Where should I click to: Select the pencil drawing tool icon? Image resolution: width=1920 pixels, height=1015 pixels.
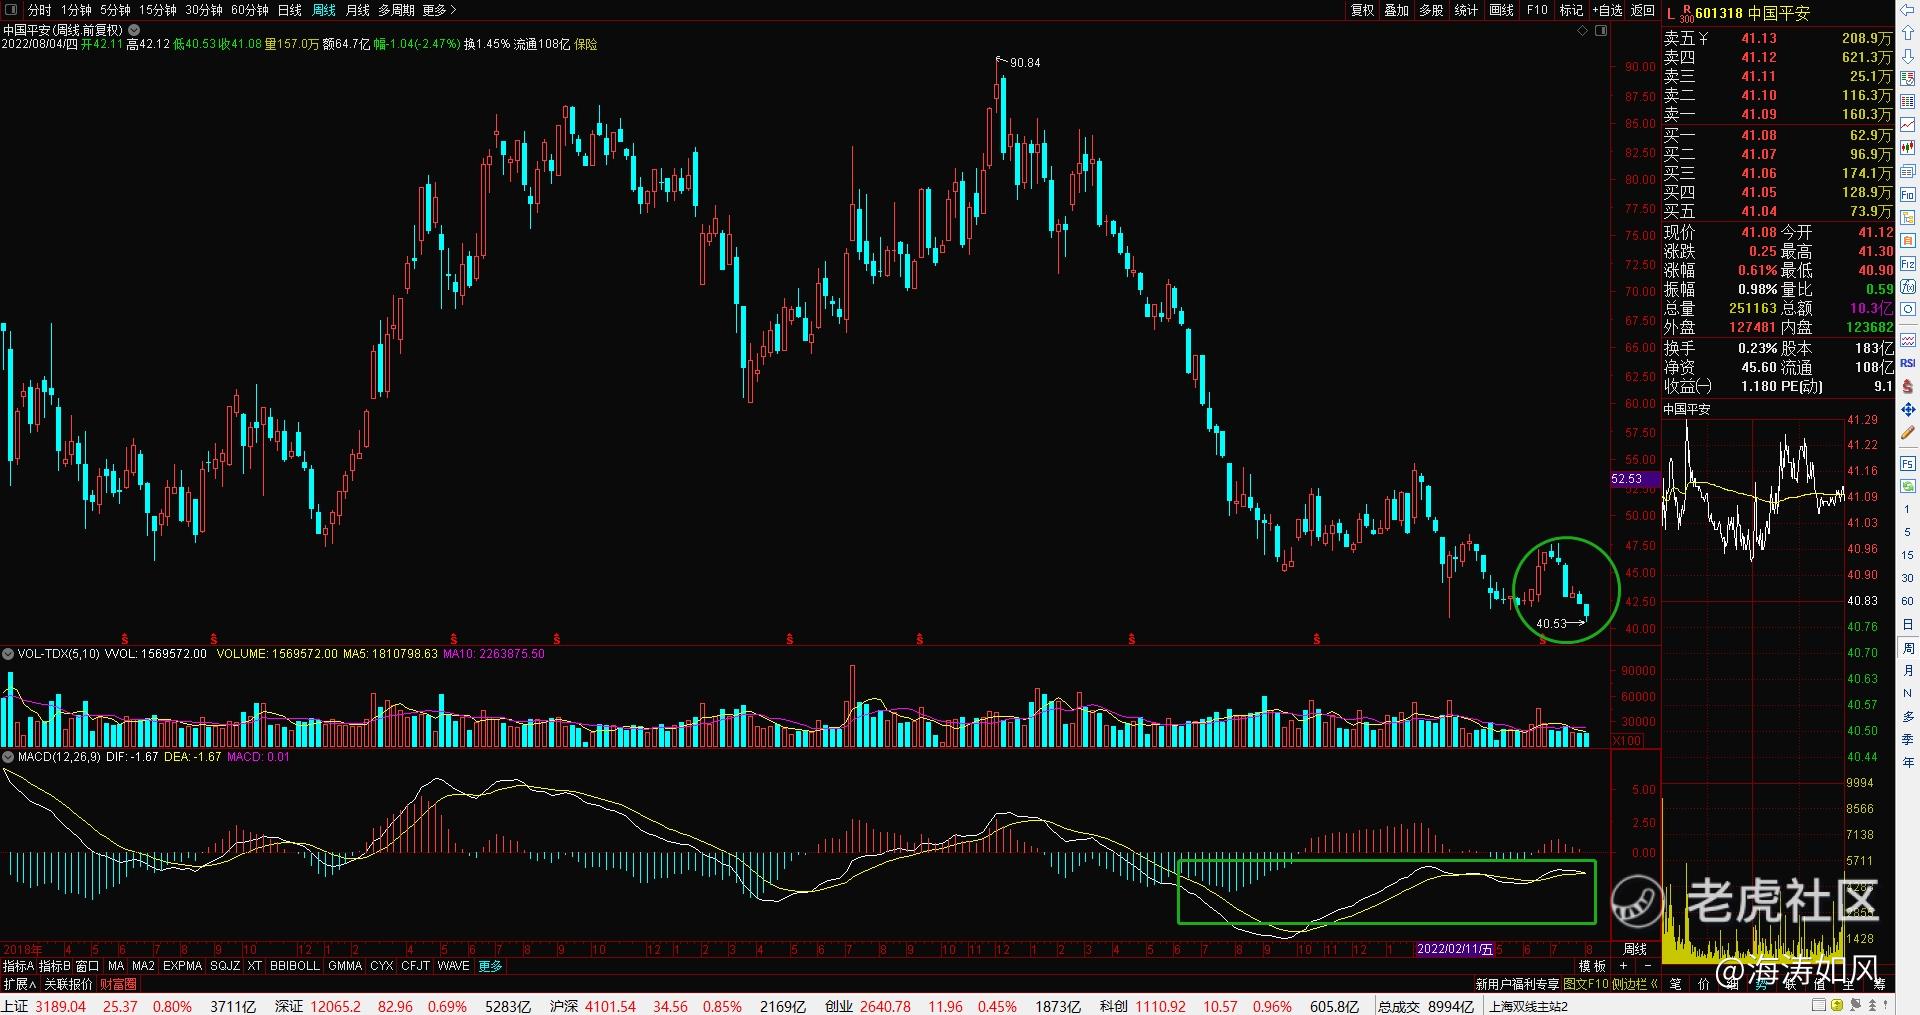pos(1907,433)
